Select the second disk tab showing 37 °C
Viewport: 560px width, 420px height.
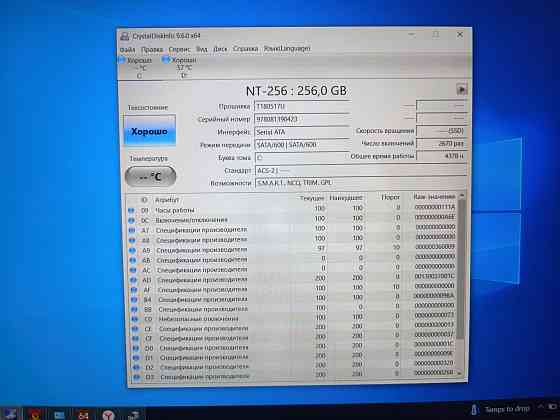click(180, 67)
